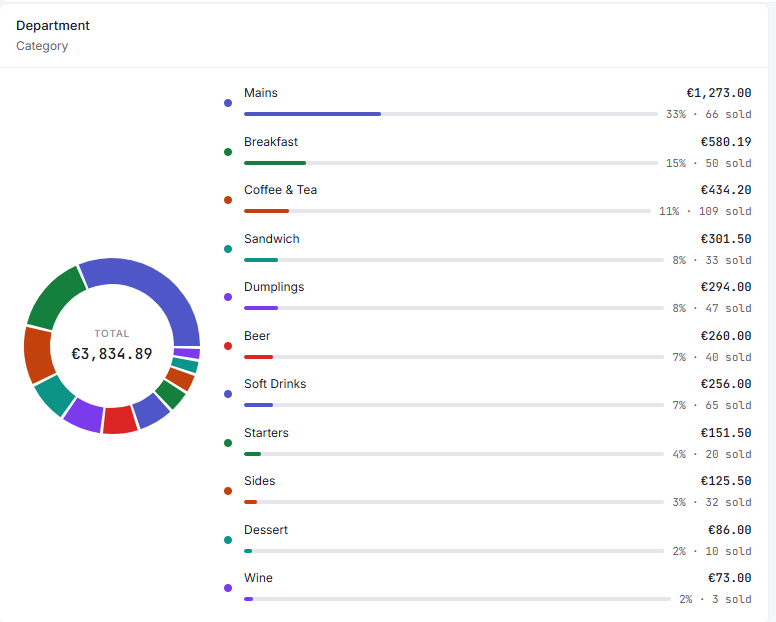The width and height of the screenshot is (776, 622).
Task: Select the Coffee & Tea category label
Action: (280, 190)
